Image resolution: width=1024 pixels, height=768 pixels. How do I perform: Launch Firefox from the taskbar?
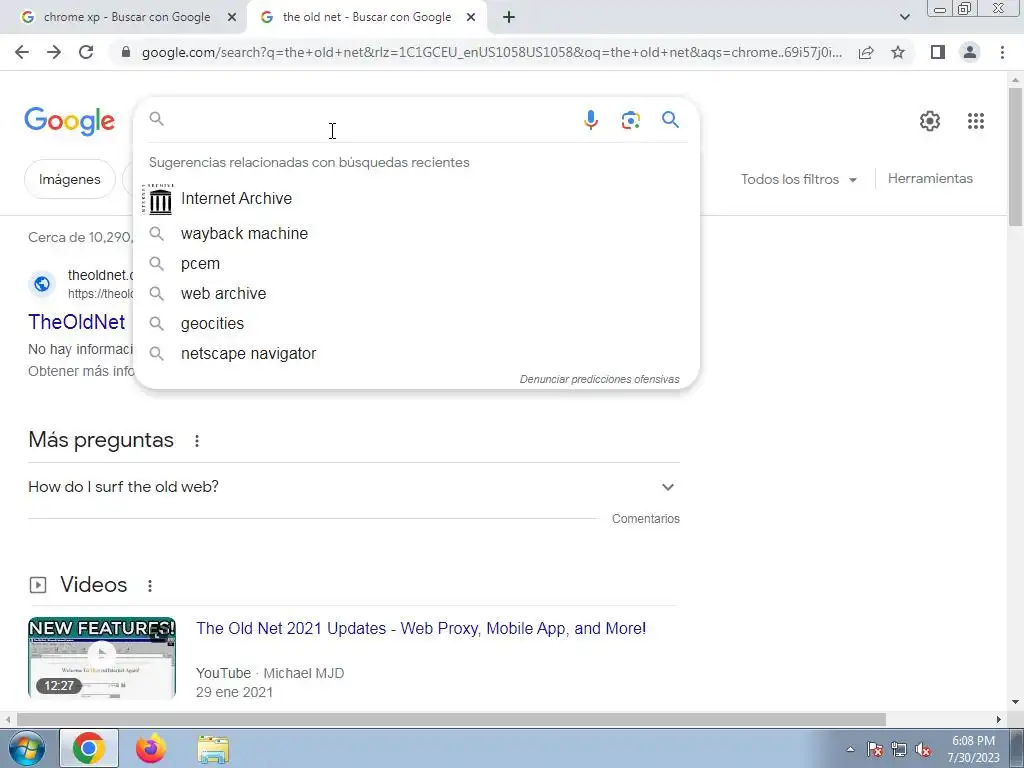click(x=151, y=748)
